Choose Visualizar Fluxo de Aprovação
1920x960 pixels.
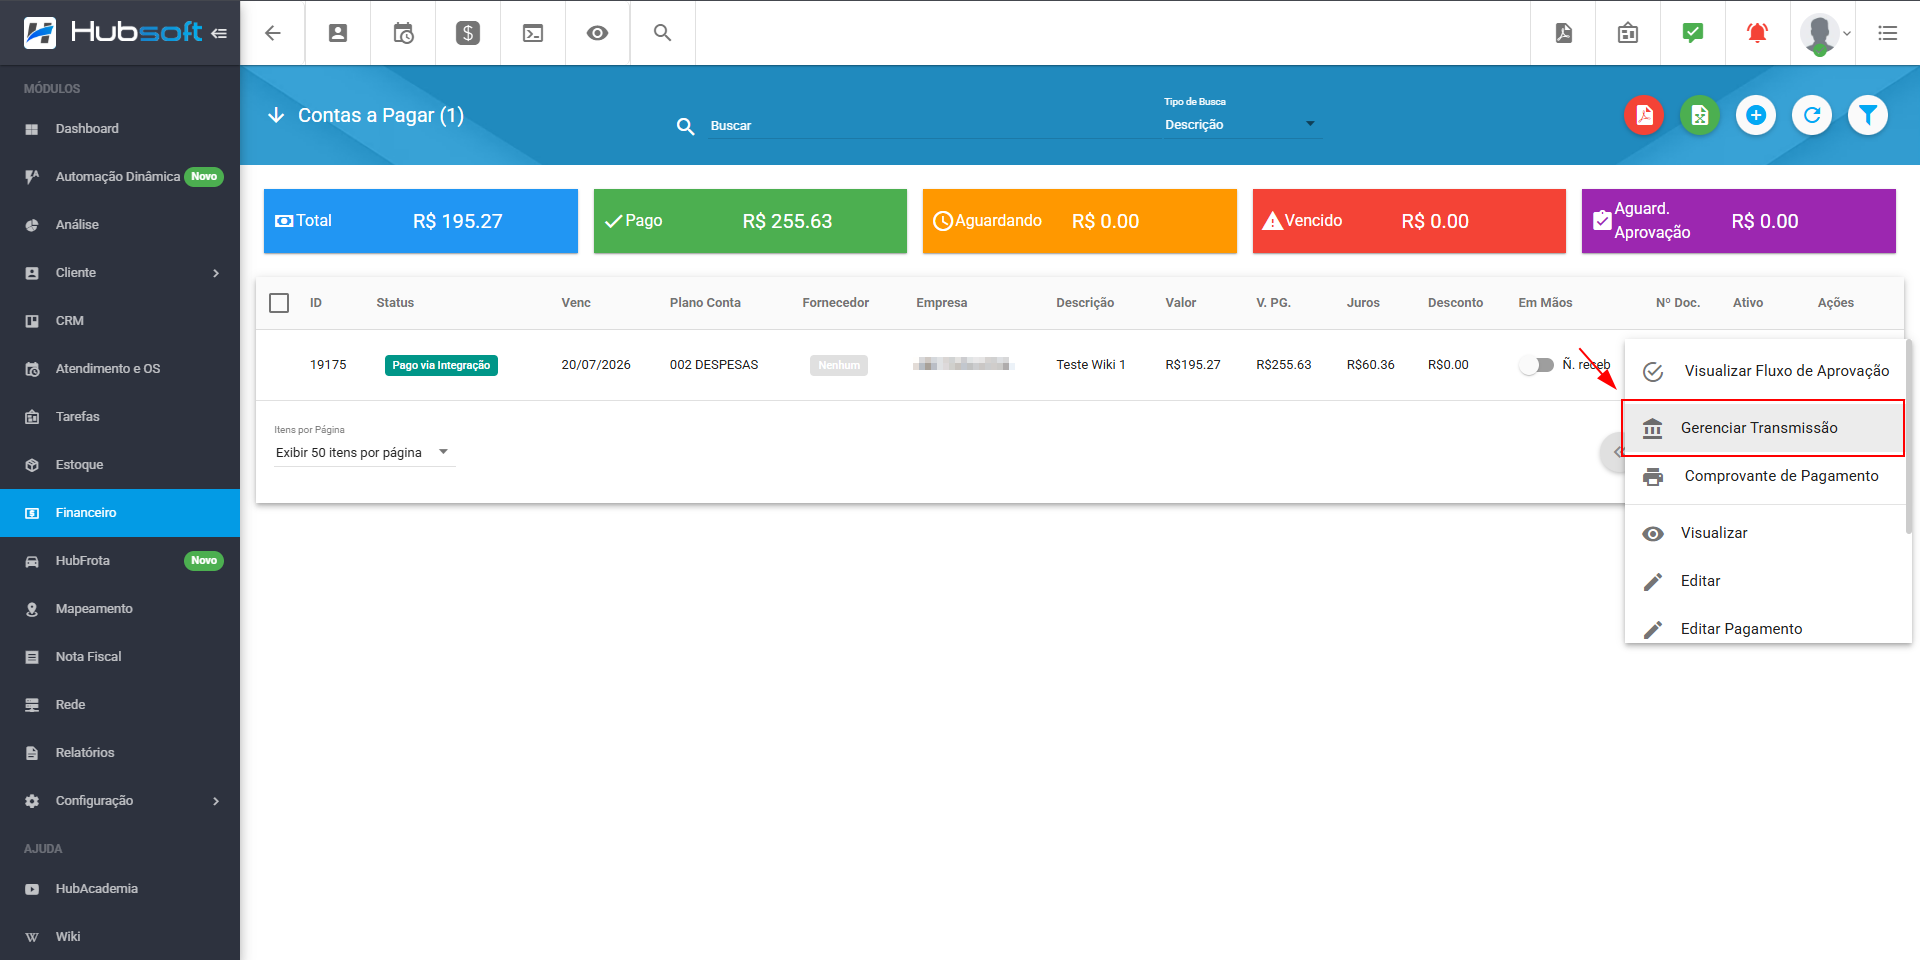tap(1767, 371)
